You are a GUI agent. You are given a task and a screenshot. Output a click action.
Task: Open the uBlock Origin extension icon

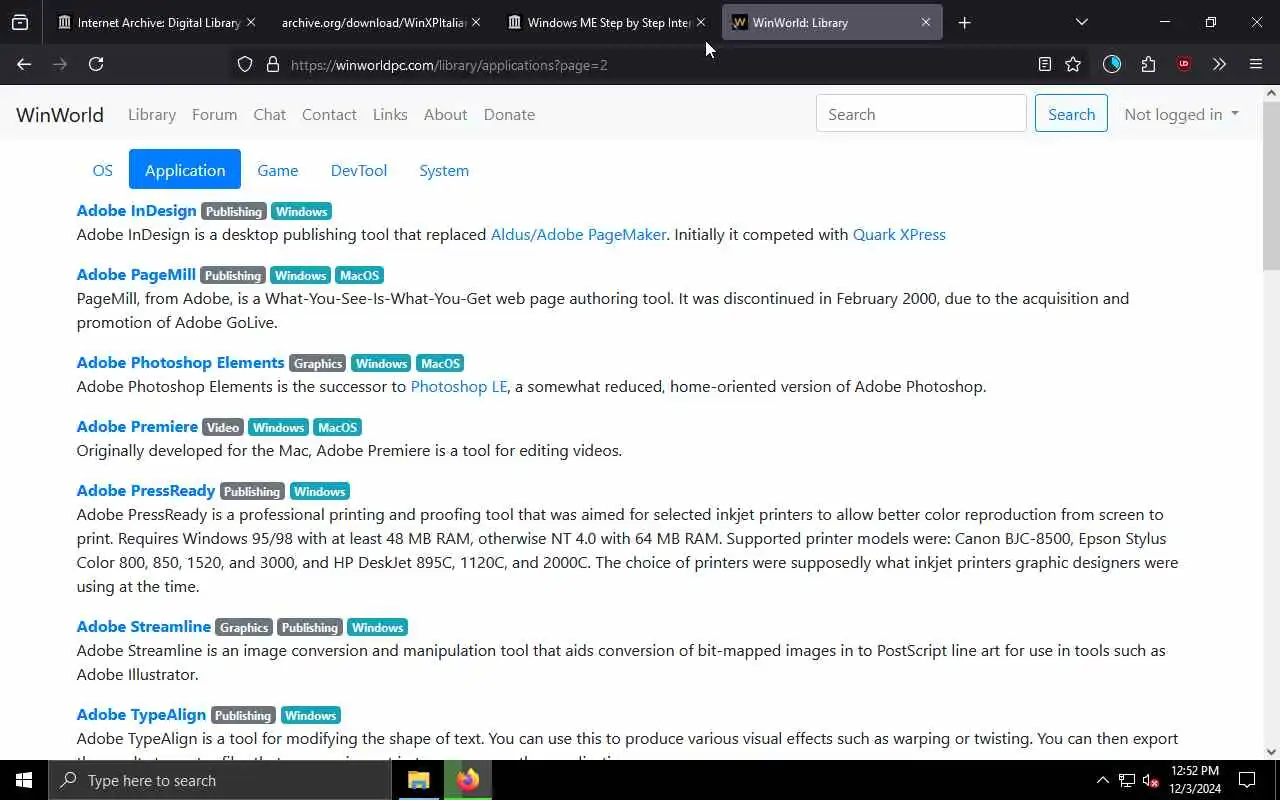pyautogui.click(x=1184, y=64)
